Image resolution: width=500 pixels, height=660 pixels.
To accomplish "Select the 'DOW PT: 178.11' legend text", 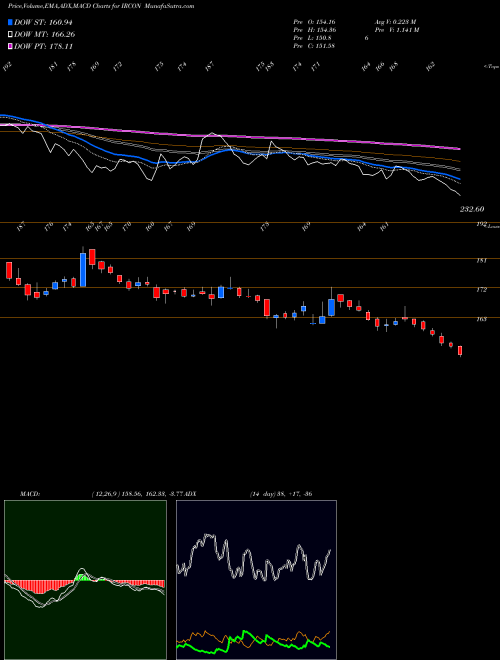I will click(43, 46).
